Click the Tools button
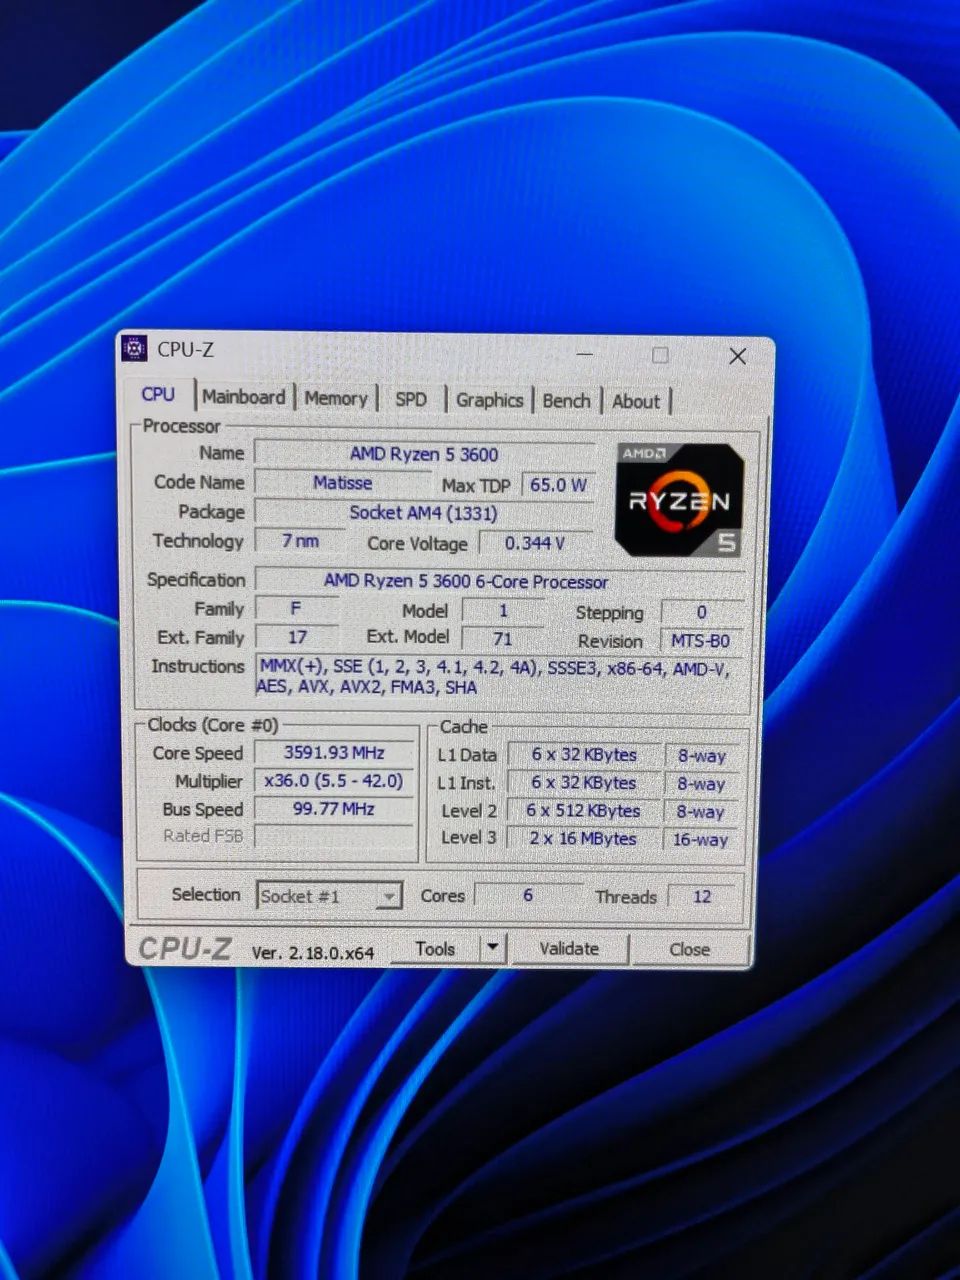The height and width of the screenshot is (1280, 960). click(435, 948)
